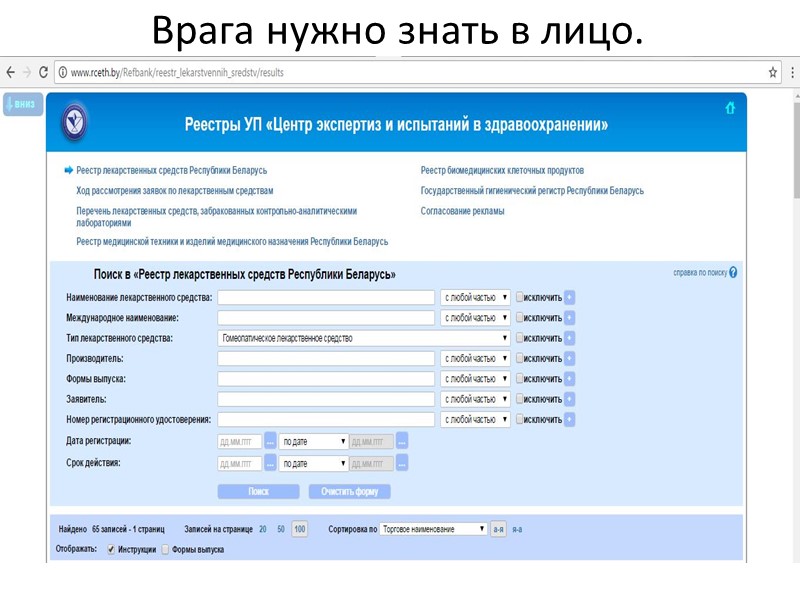Image resolution: width=800 pixels, height=600 pixels.
Task: Open search help question mark icon
Action: pyautogui.click(x=733, y=272)
